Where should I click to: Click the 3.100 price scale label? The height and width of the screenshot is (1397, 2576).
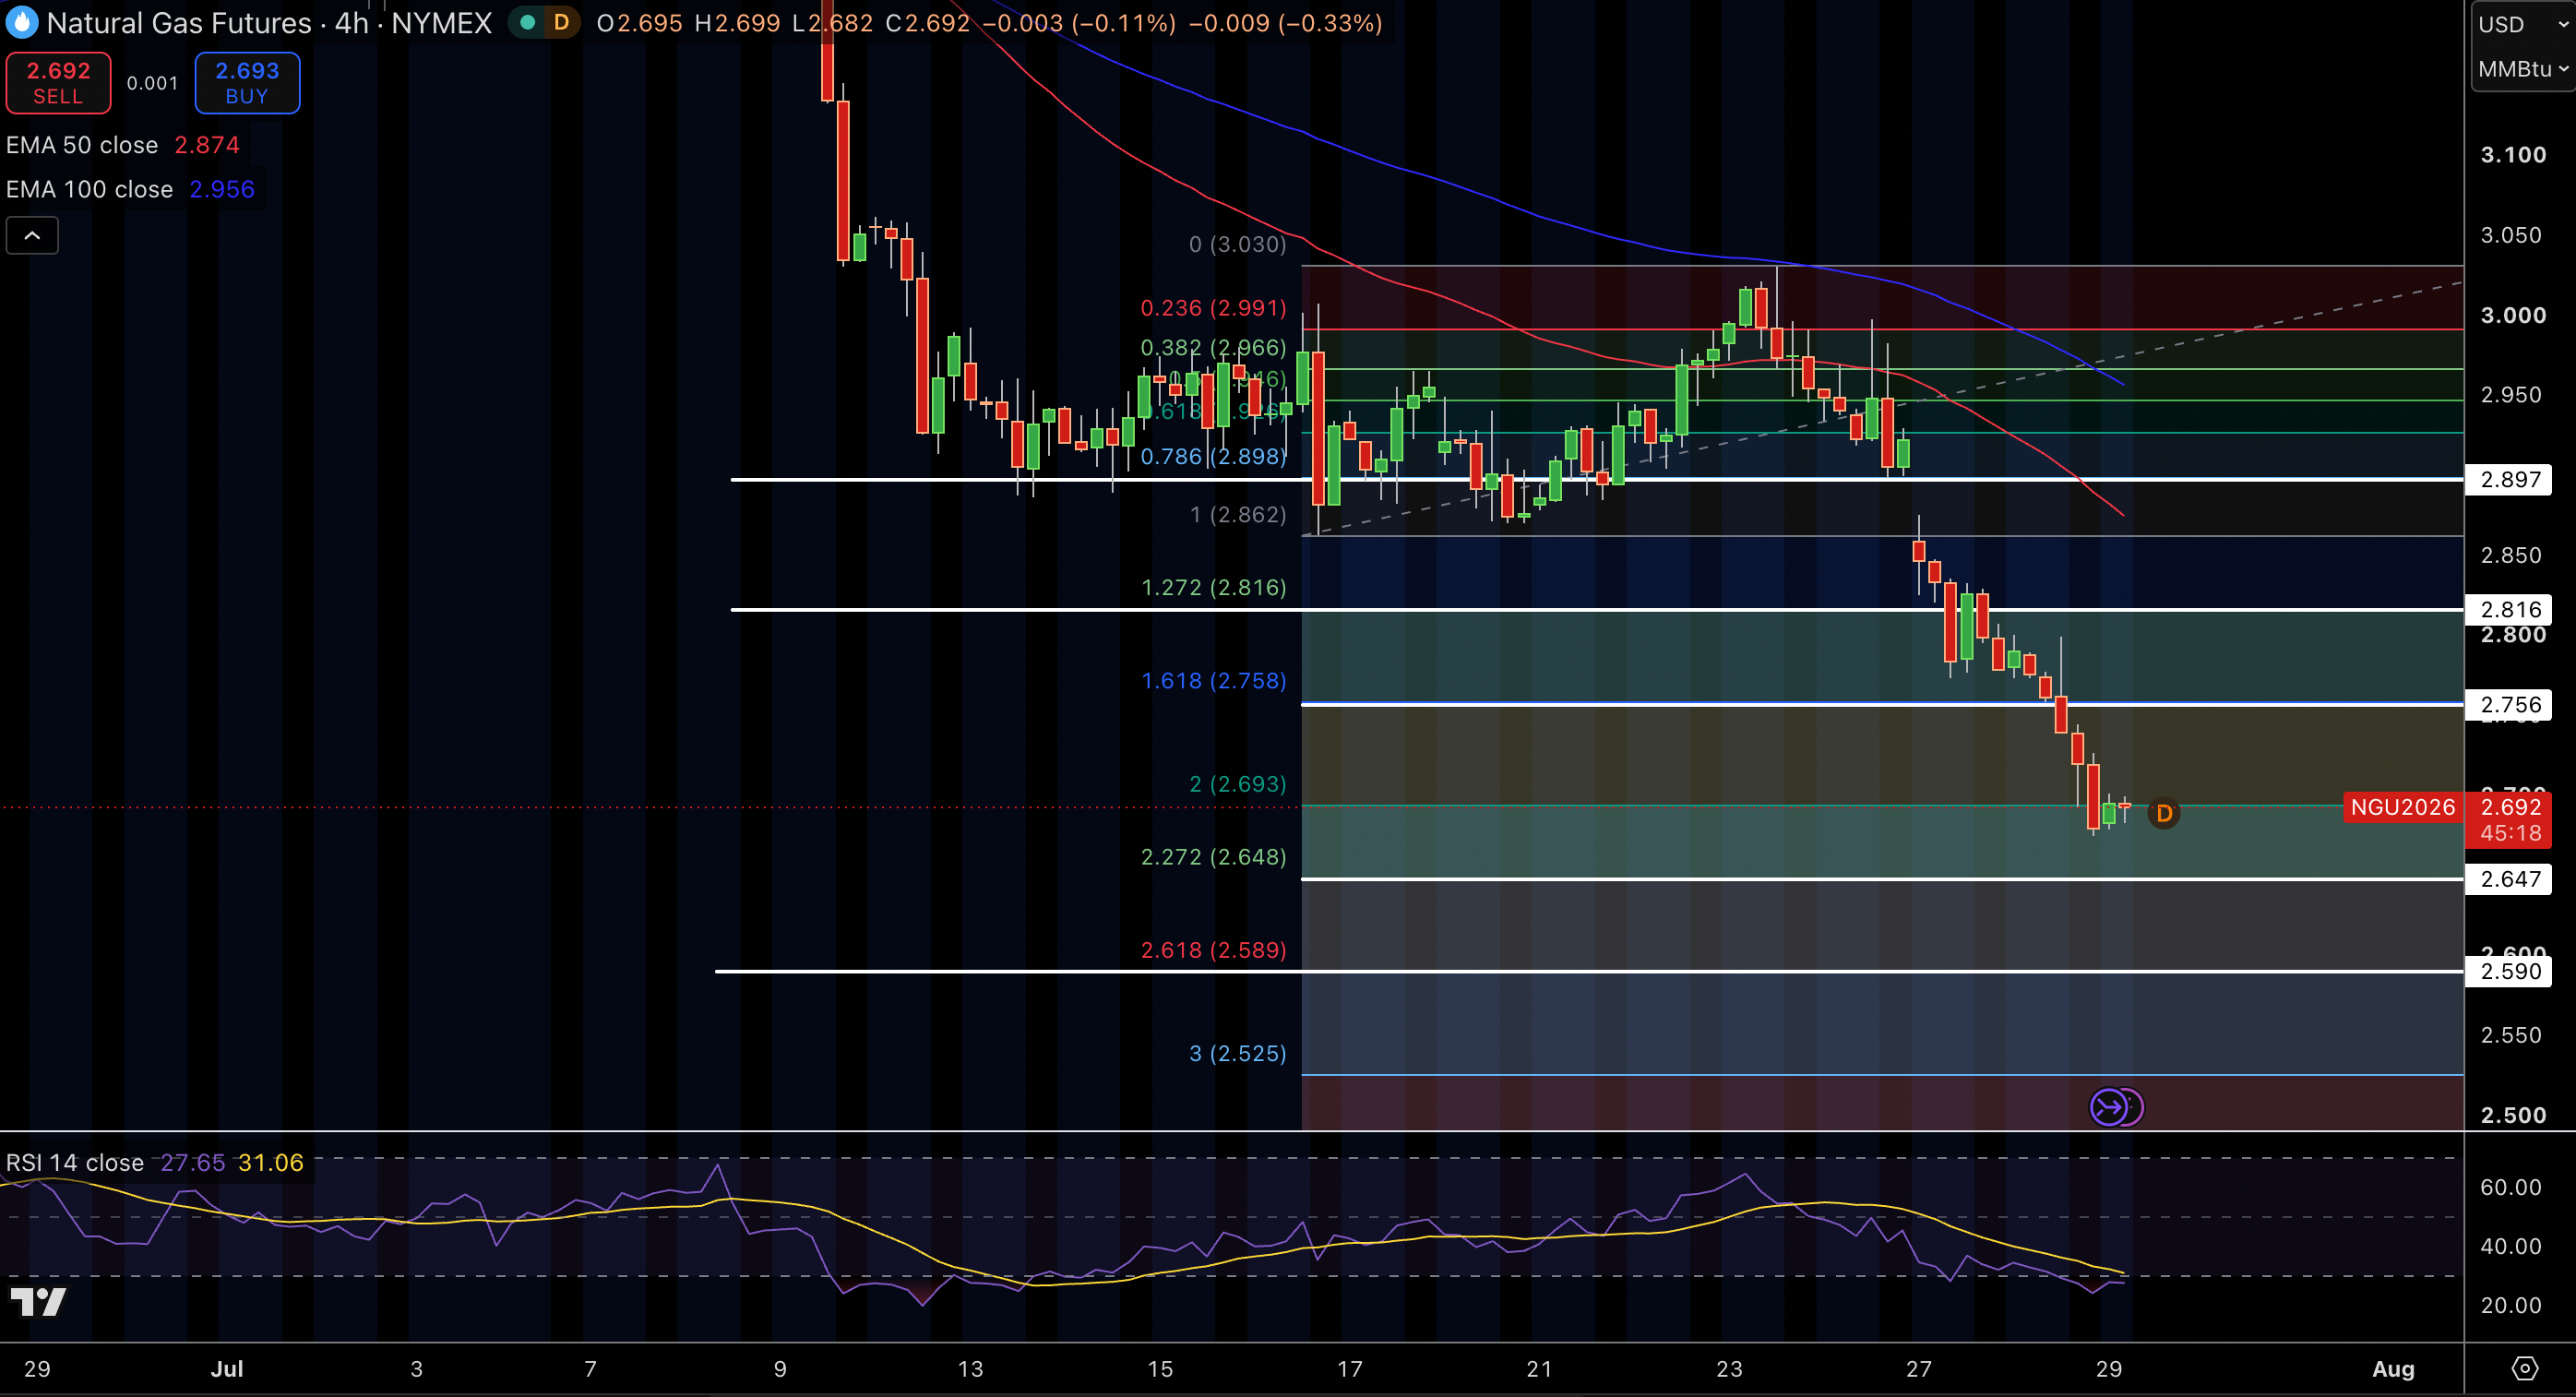(2513, 154)
